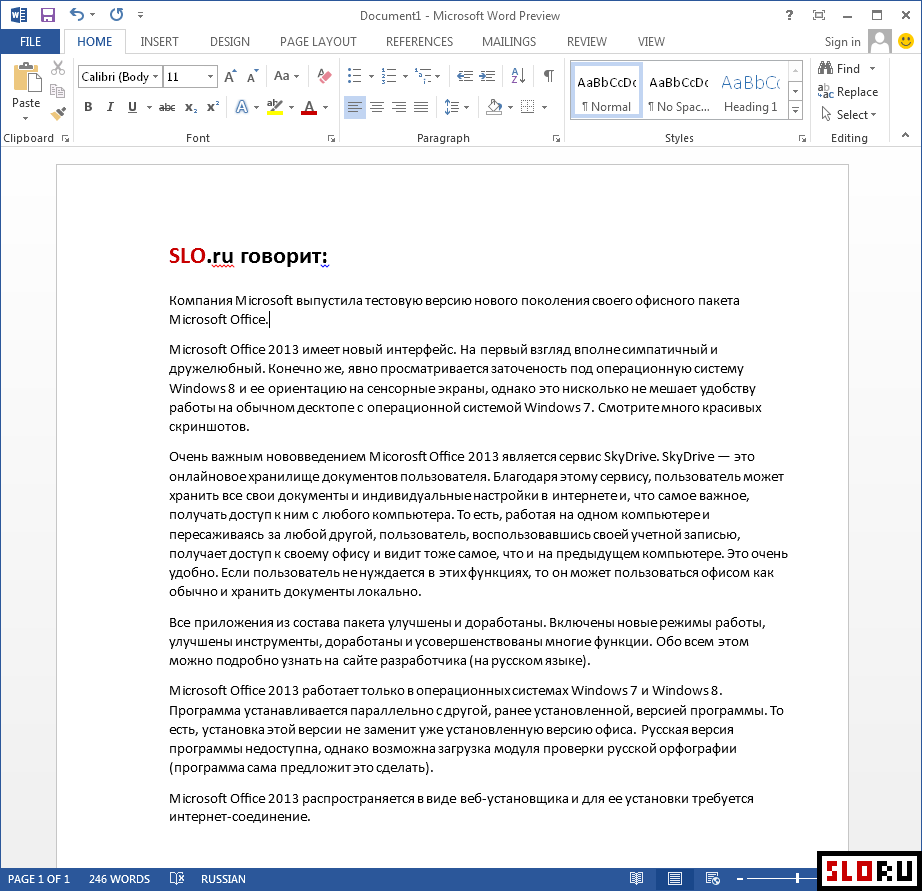Switch to Web Layout view

point(713,879)
